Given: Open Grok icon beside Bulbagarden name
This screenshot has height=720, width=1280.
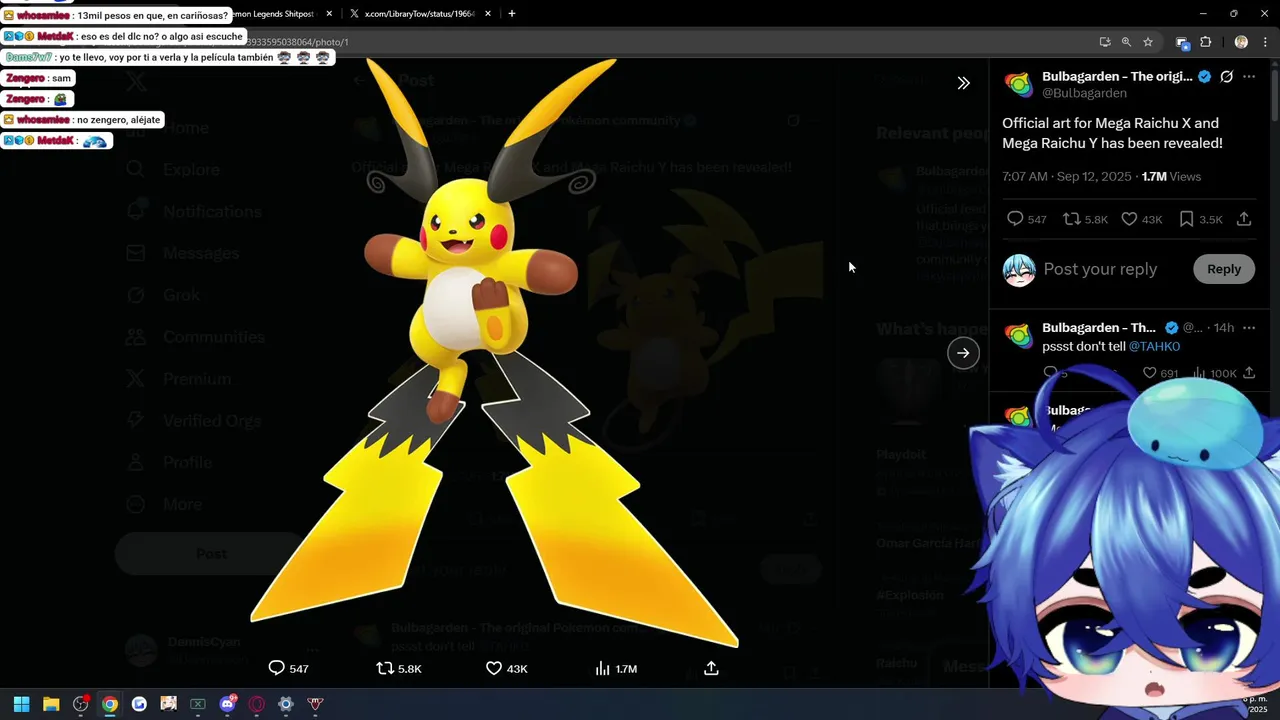Looking at the screenshot, I should (1226, 77).
